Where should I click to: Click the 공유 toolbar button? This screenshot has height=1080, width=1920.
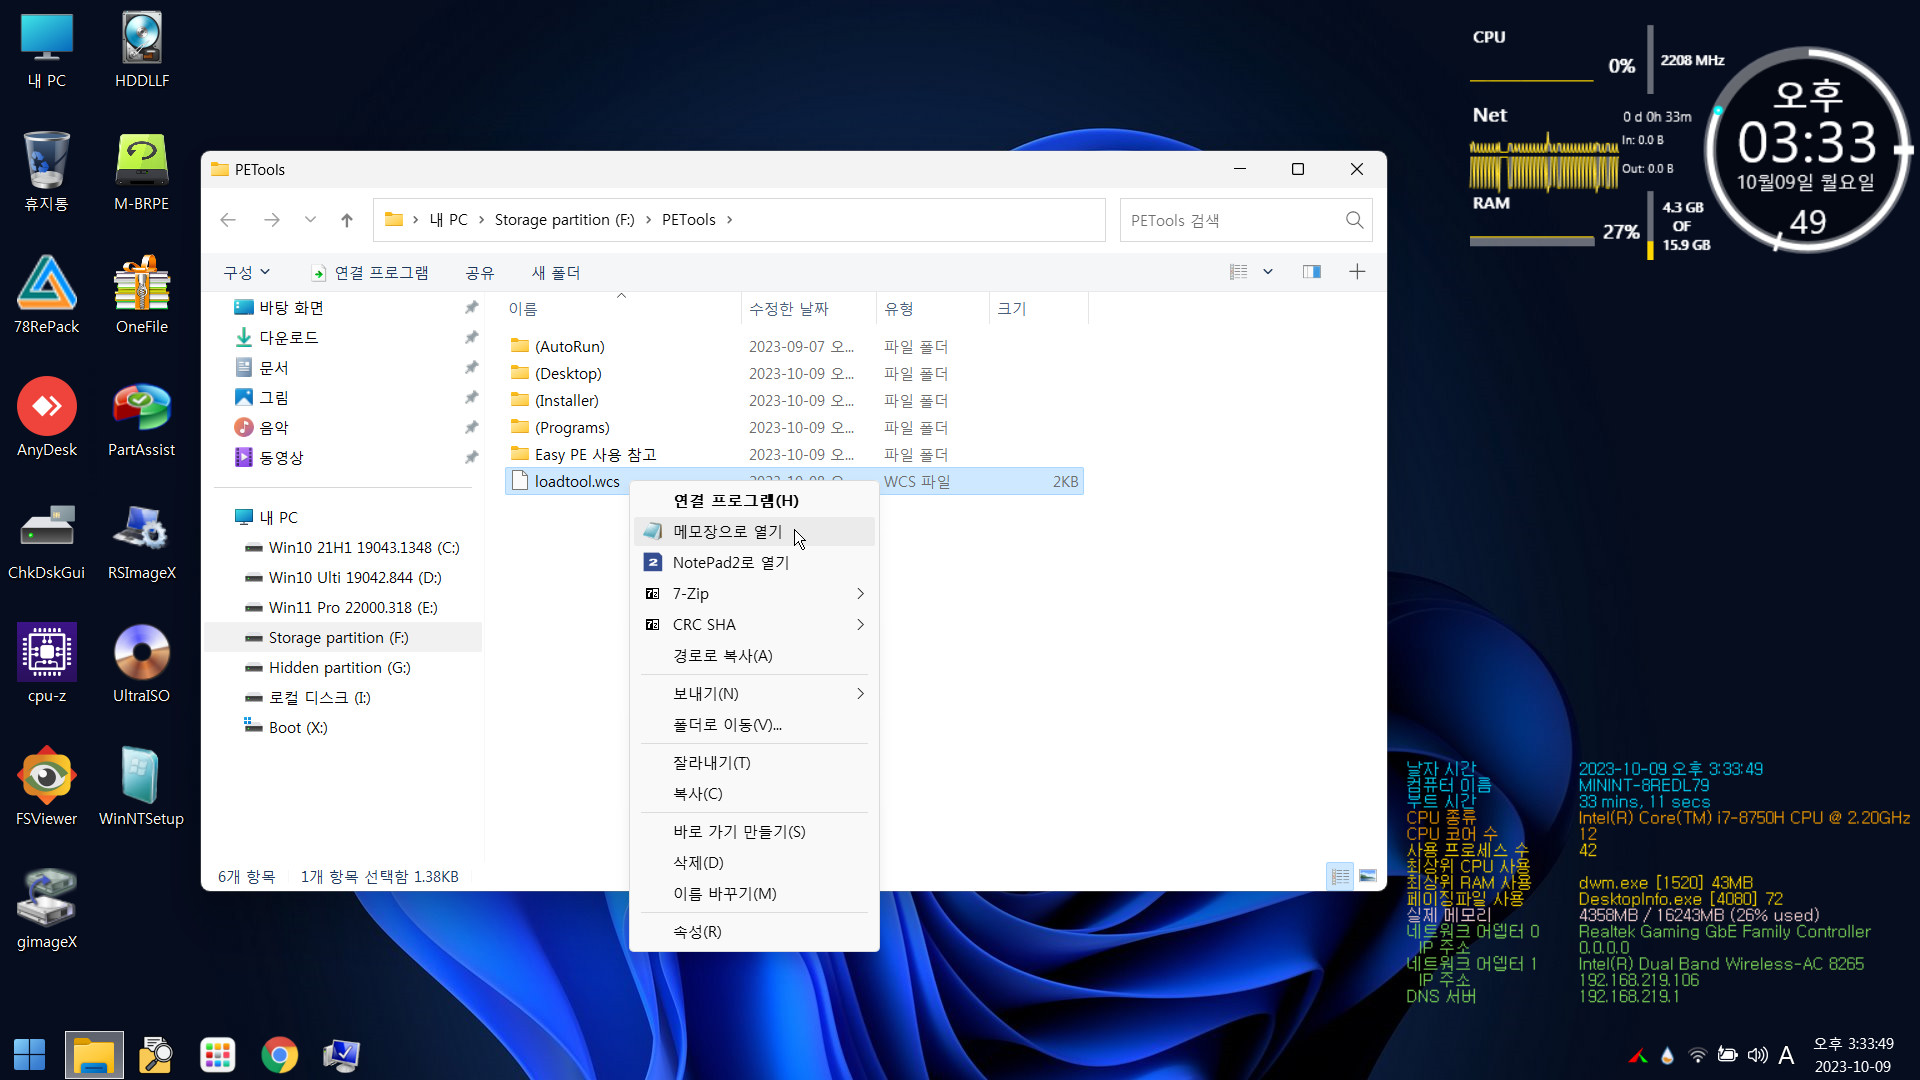[x=480, y=272]
